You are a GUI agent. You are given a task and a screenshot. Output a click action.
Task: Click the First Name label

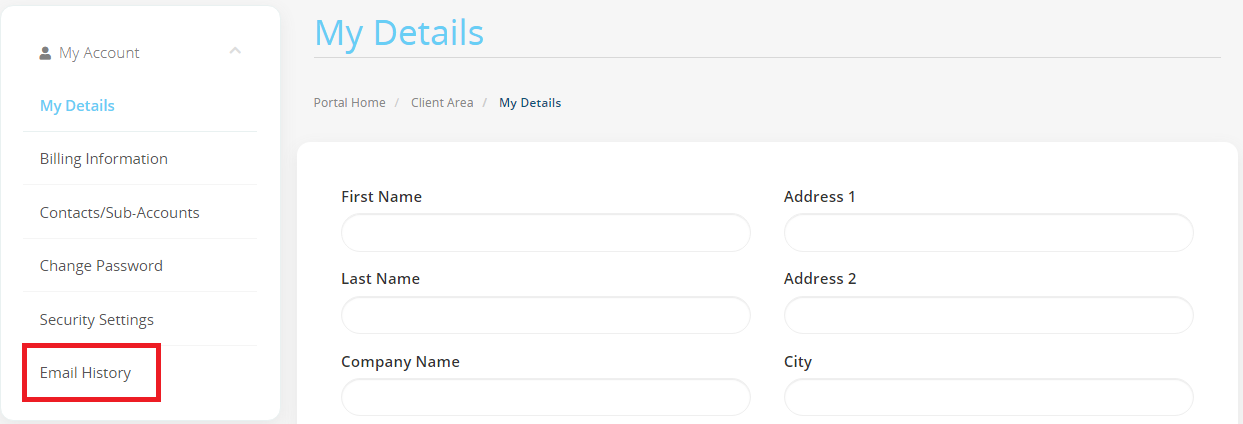[x=381, y=197]
